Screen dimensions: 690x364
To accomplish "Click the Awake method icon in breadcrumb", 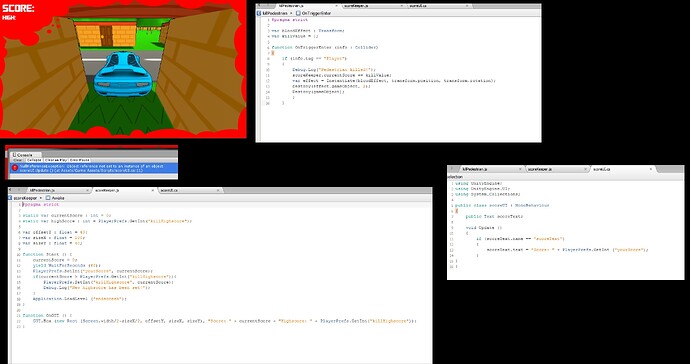I will 48,198.
